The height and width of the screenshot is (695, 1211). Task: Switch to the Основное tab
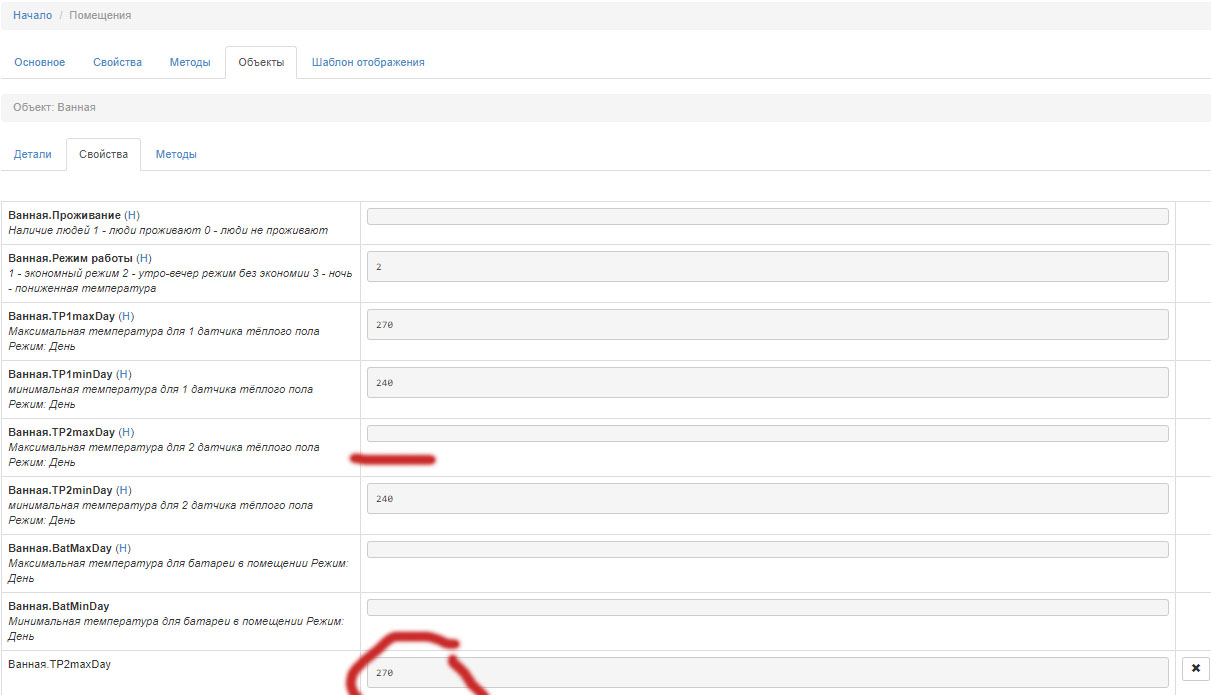pyautogui.click(x=40, y=62)
